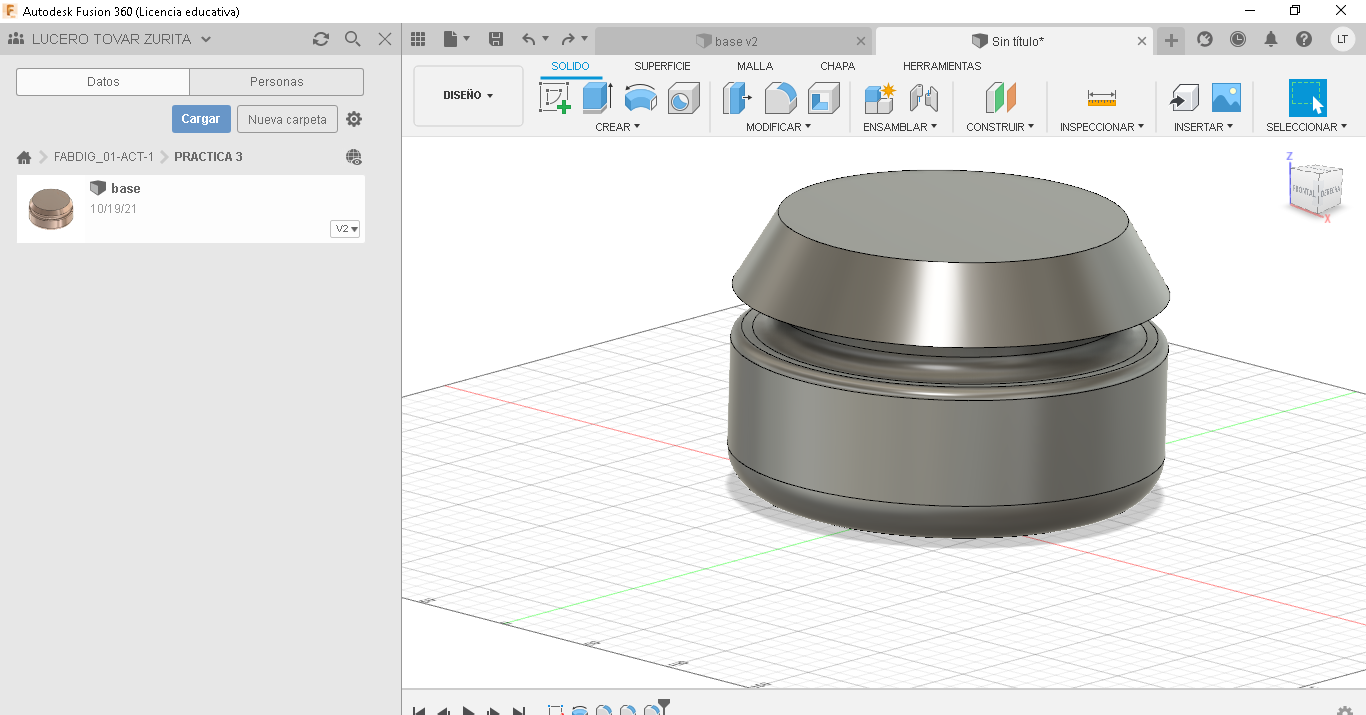Image resolution: width=1366 pixels, height=715 pixels.
Task: Expand the SELECCIONAR menu
Action: tap(1307, 127)
